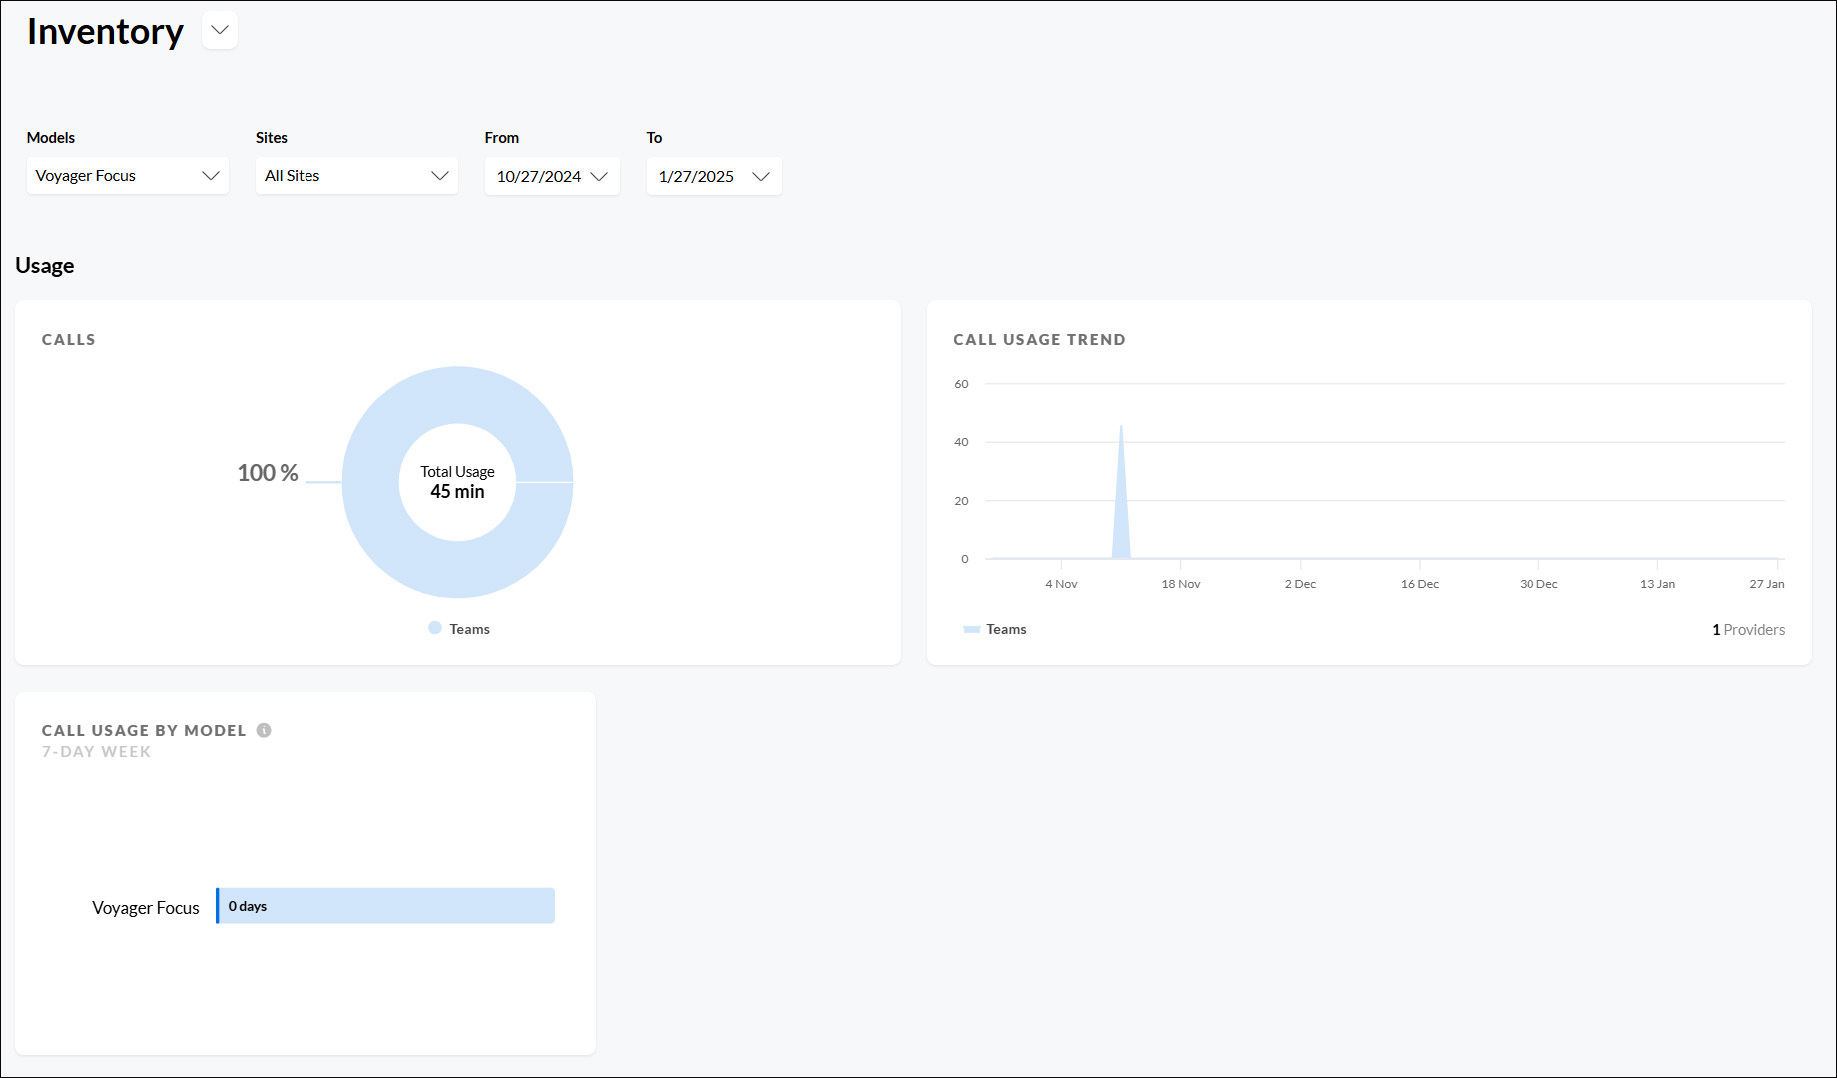Click the dropdown arrow on the Sites selector
Viewport: 1837px width, 1078px height.
440,176
